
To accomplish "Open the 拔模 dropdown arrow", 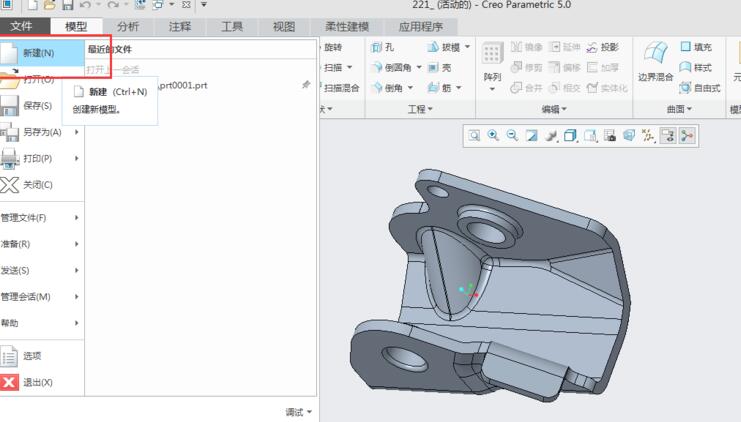I will pyautogui.click(x=467, y=47).
